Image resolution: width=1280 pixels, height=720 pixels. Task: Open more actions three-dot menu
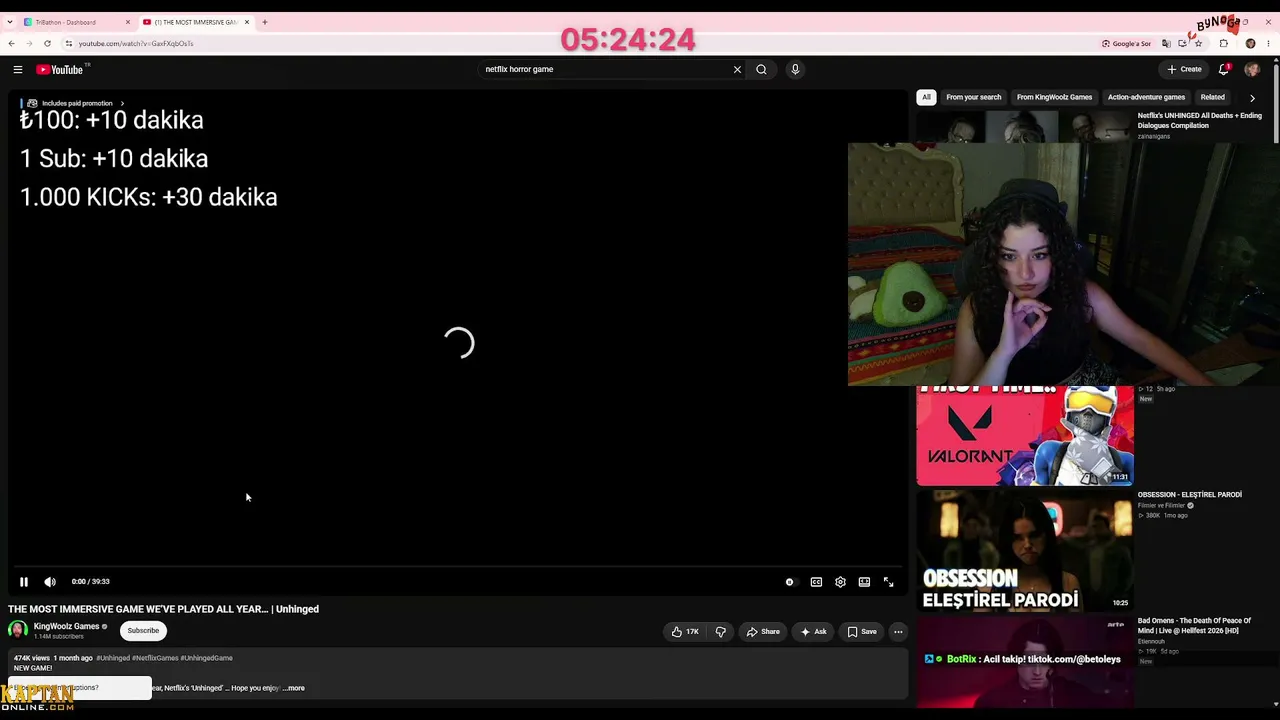[x=898, y=631]
